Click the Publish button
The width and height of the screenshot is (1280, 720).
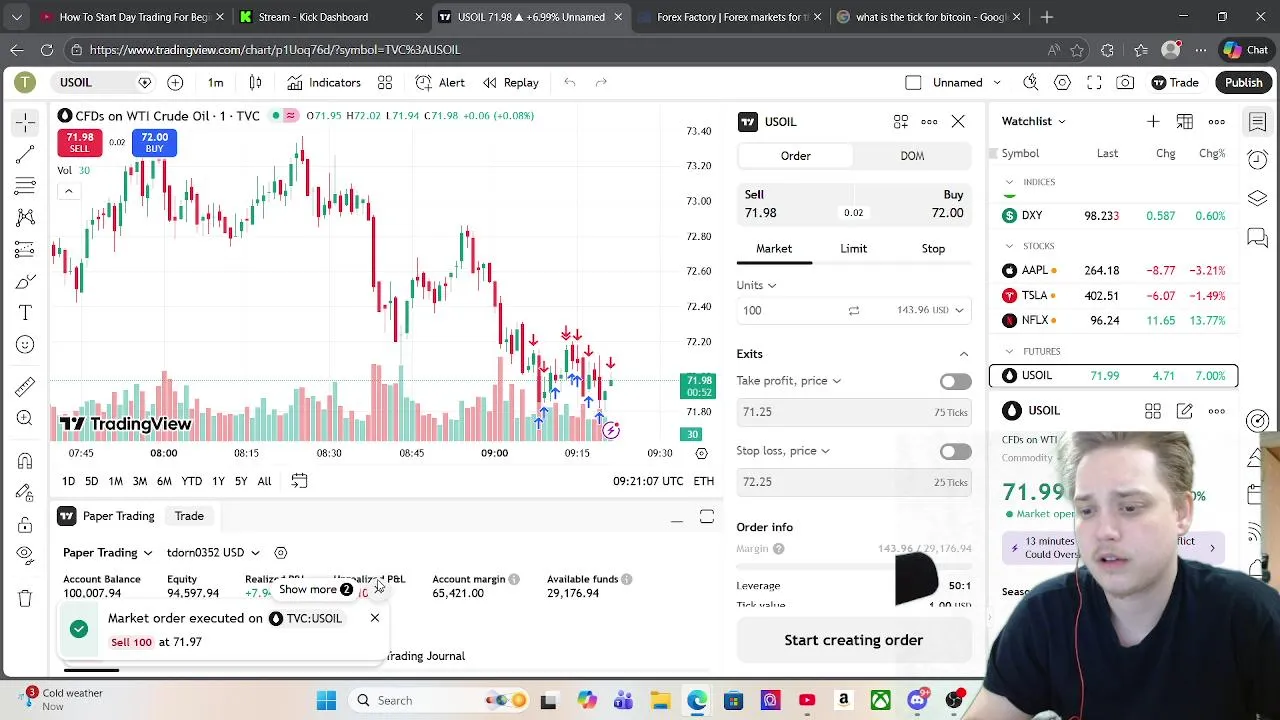[x=1244, y=83]
